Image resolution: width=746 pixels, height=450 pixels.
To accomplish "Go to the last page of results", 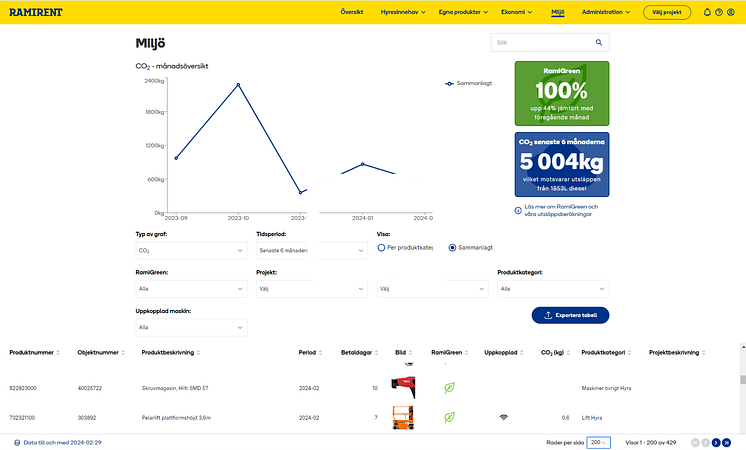I will pos(726,443).
